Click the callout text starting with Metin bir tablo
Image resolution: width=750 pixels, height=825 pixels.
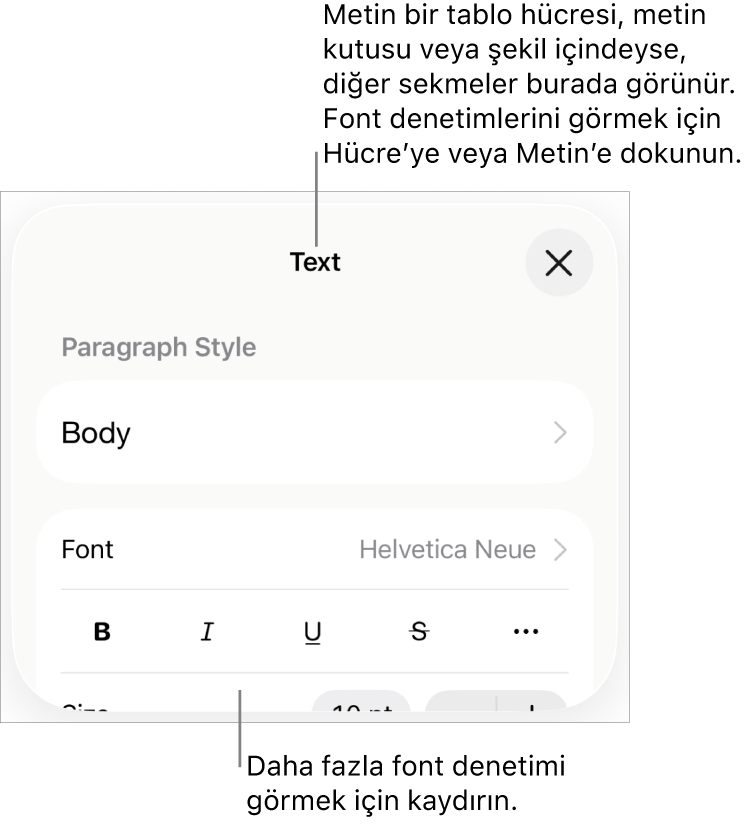click(x=532, y=84)
